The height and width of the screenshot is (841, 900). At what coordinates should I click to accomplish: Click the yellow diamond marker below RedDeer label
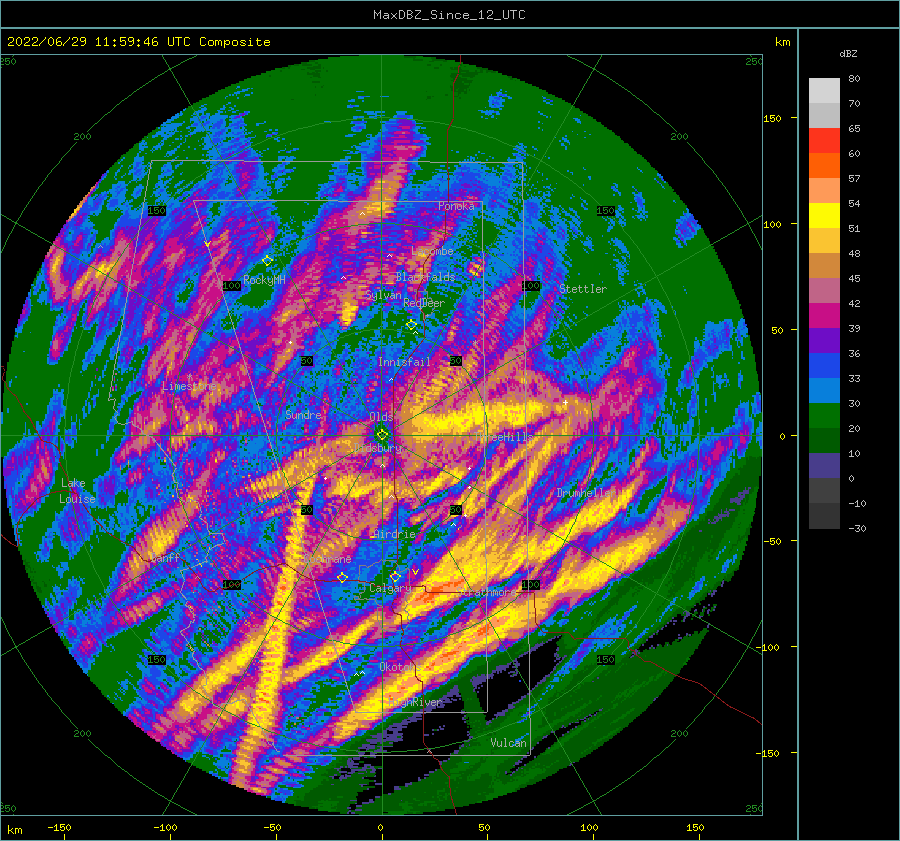411,325
